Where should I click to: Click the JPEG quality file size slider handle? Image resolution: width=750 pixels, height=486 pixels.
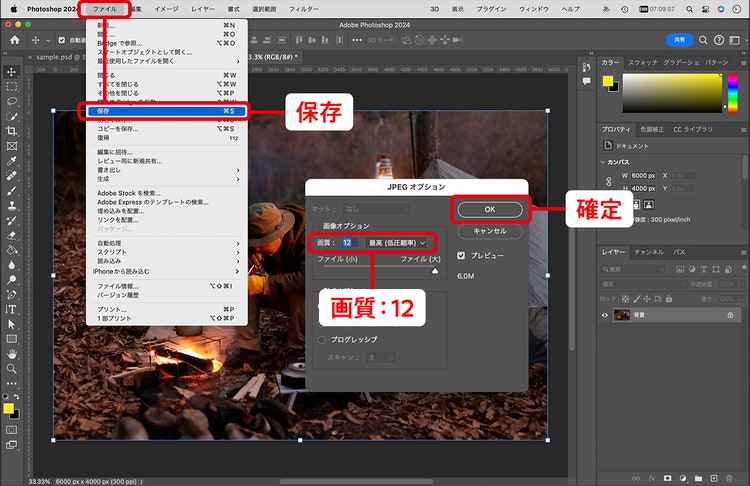[434, 271]
